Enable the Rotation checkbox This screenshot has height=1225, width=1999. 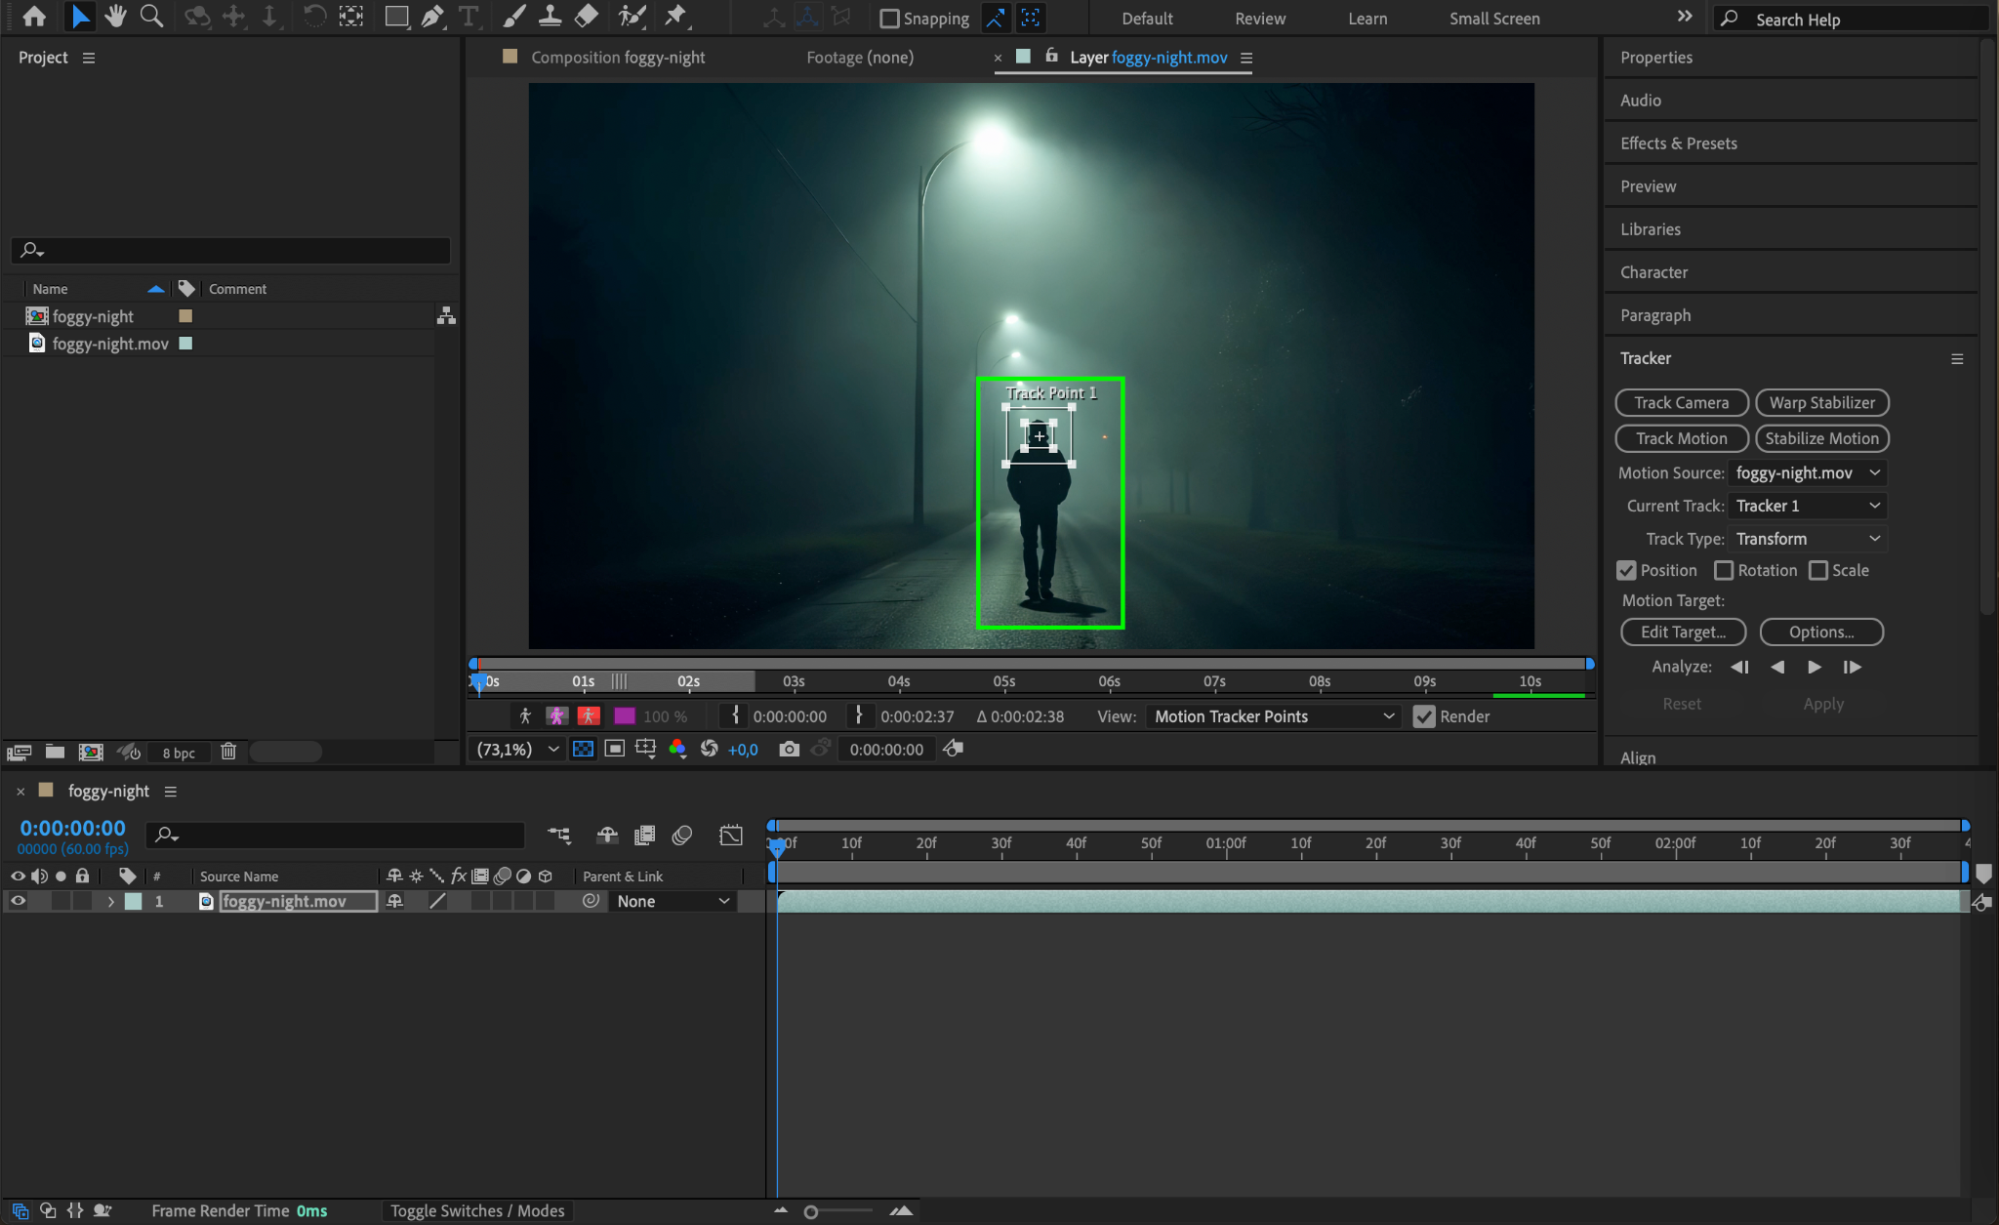(x=1724, y=570)
